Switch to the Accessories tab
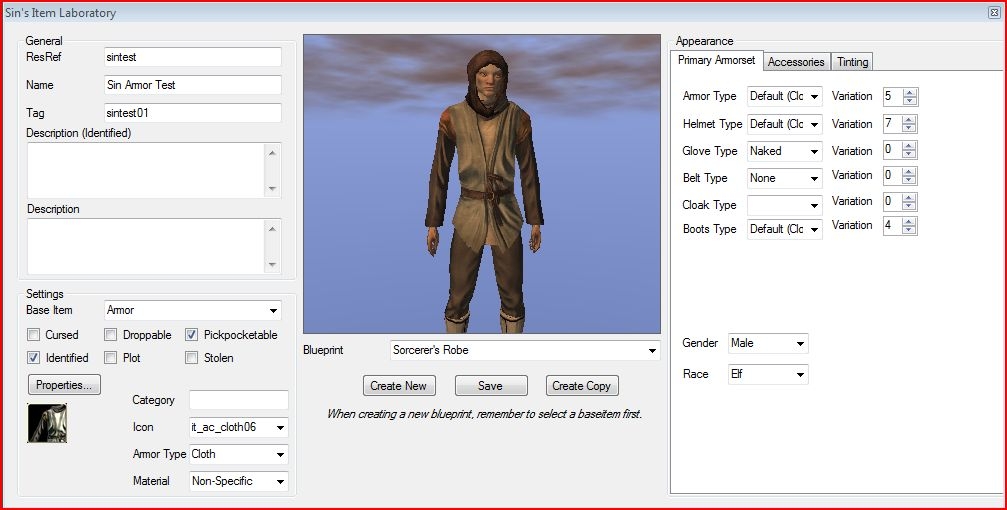Image resolution: width=1007 pixels, height=510 pixels. point(796,62)
